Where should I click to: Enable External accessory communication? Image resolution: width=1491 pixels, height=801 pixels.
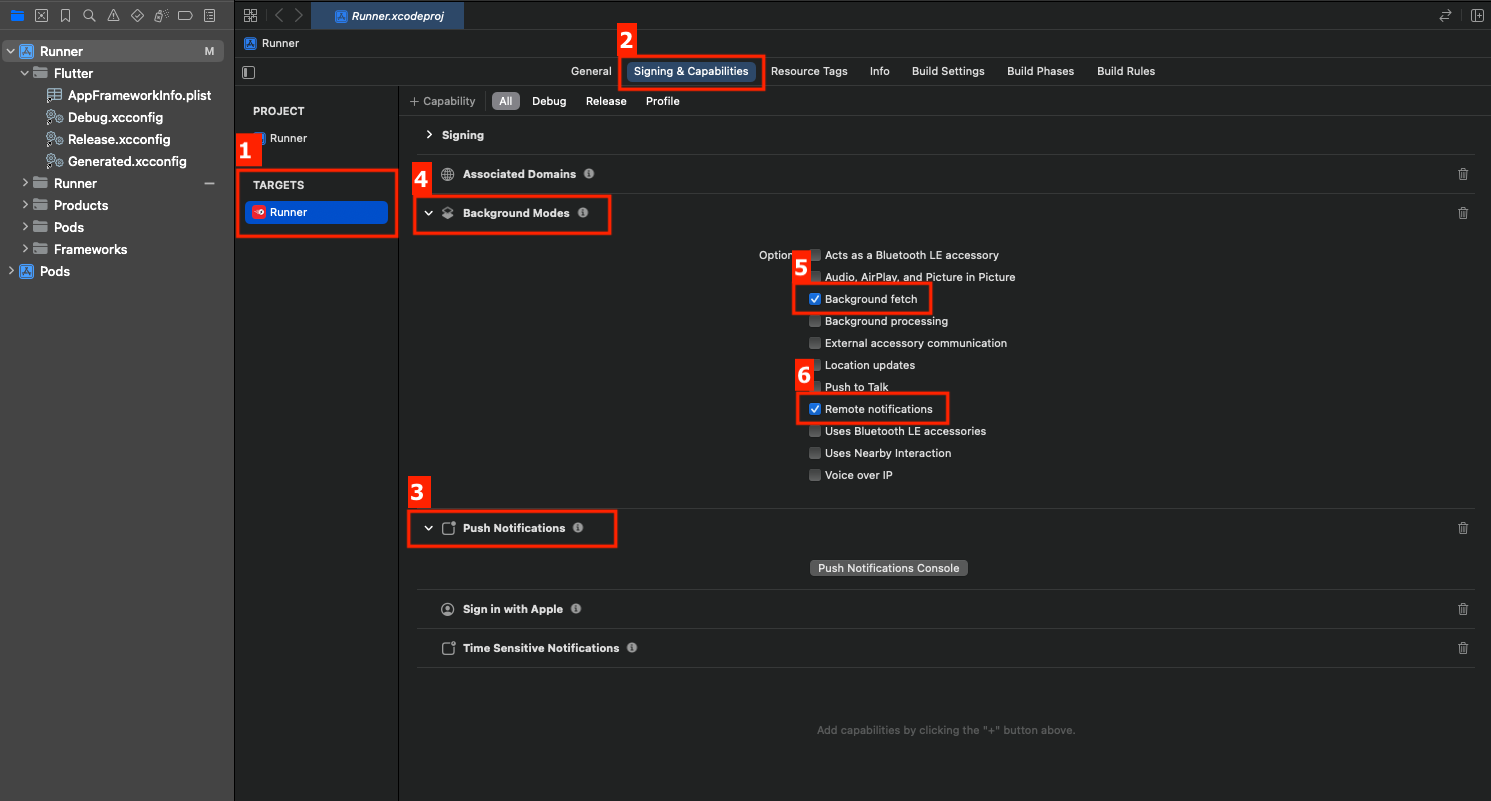tap(815, 343)
